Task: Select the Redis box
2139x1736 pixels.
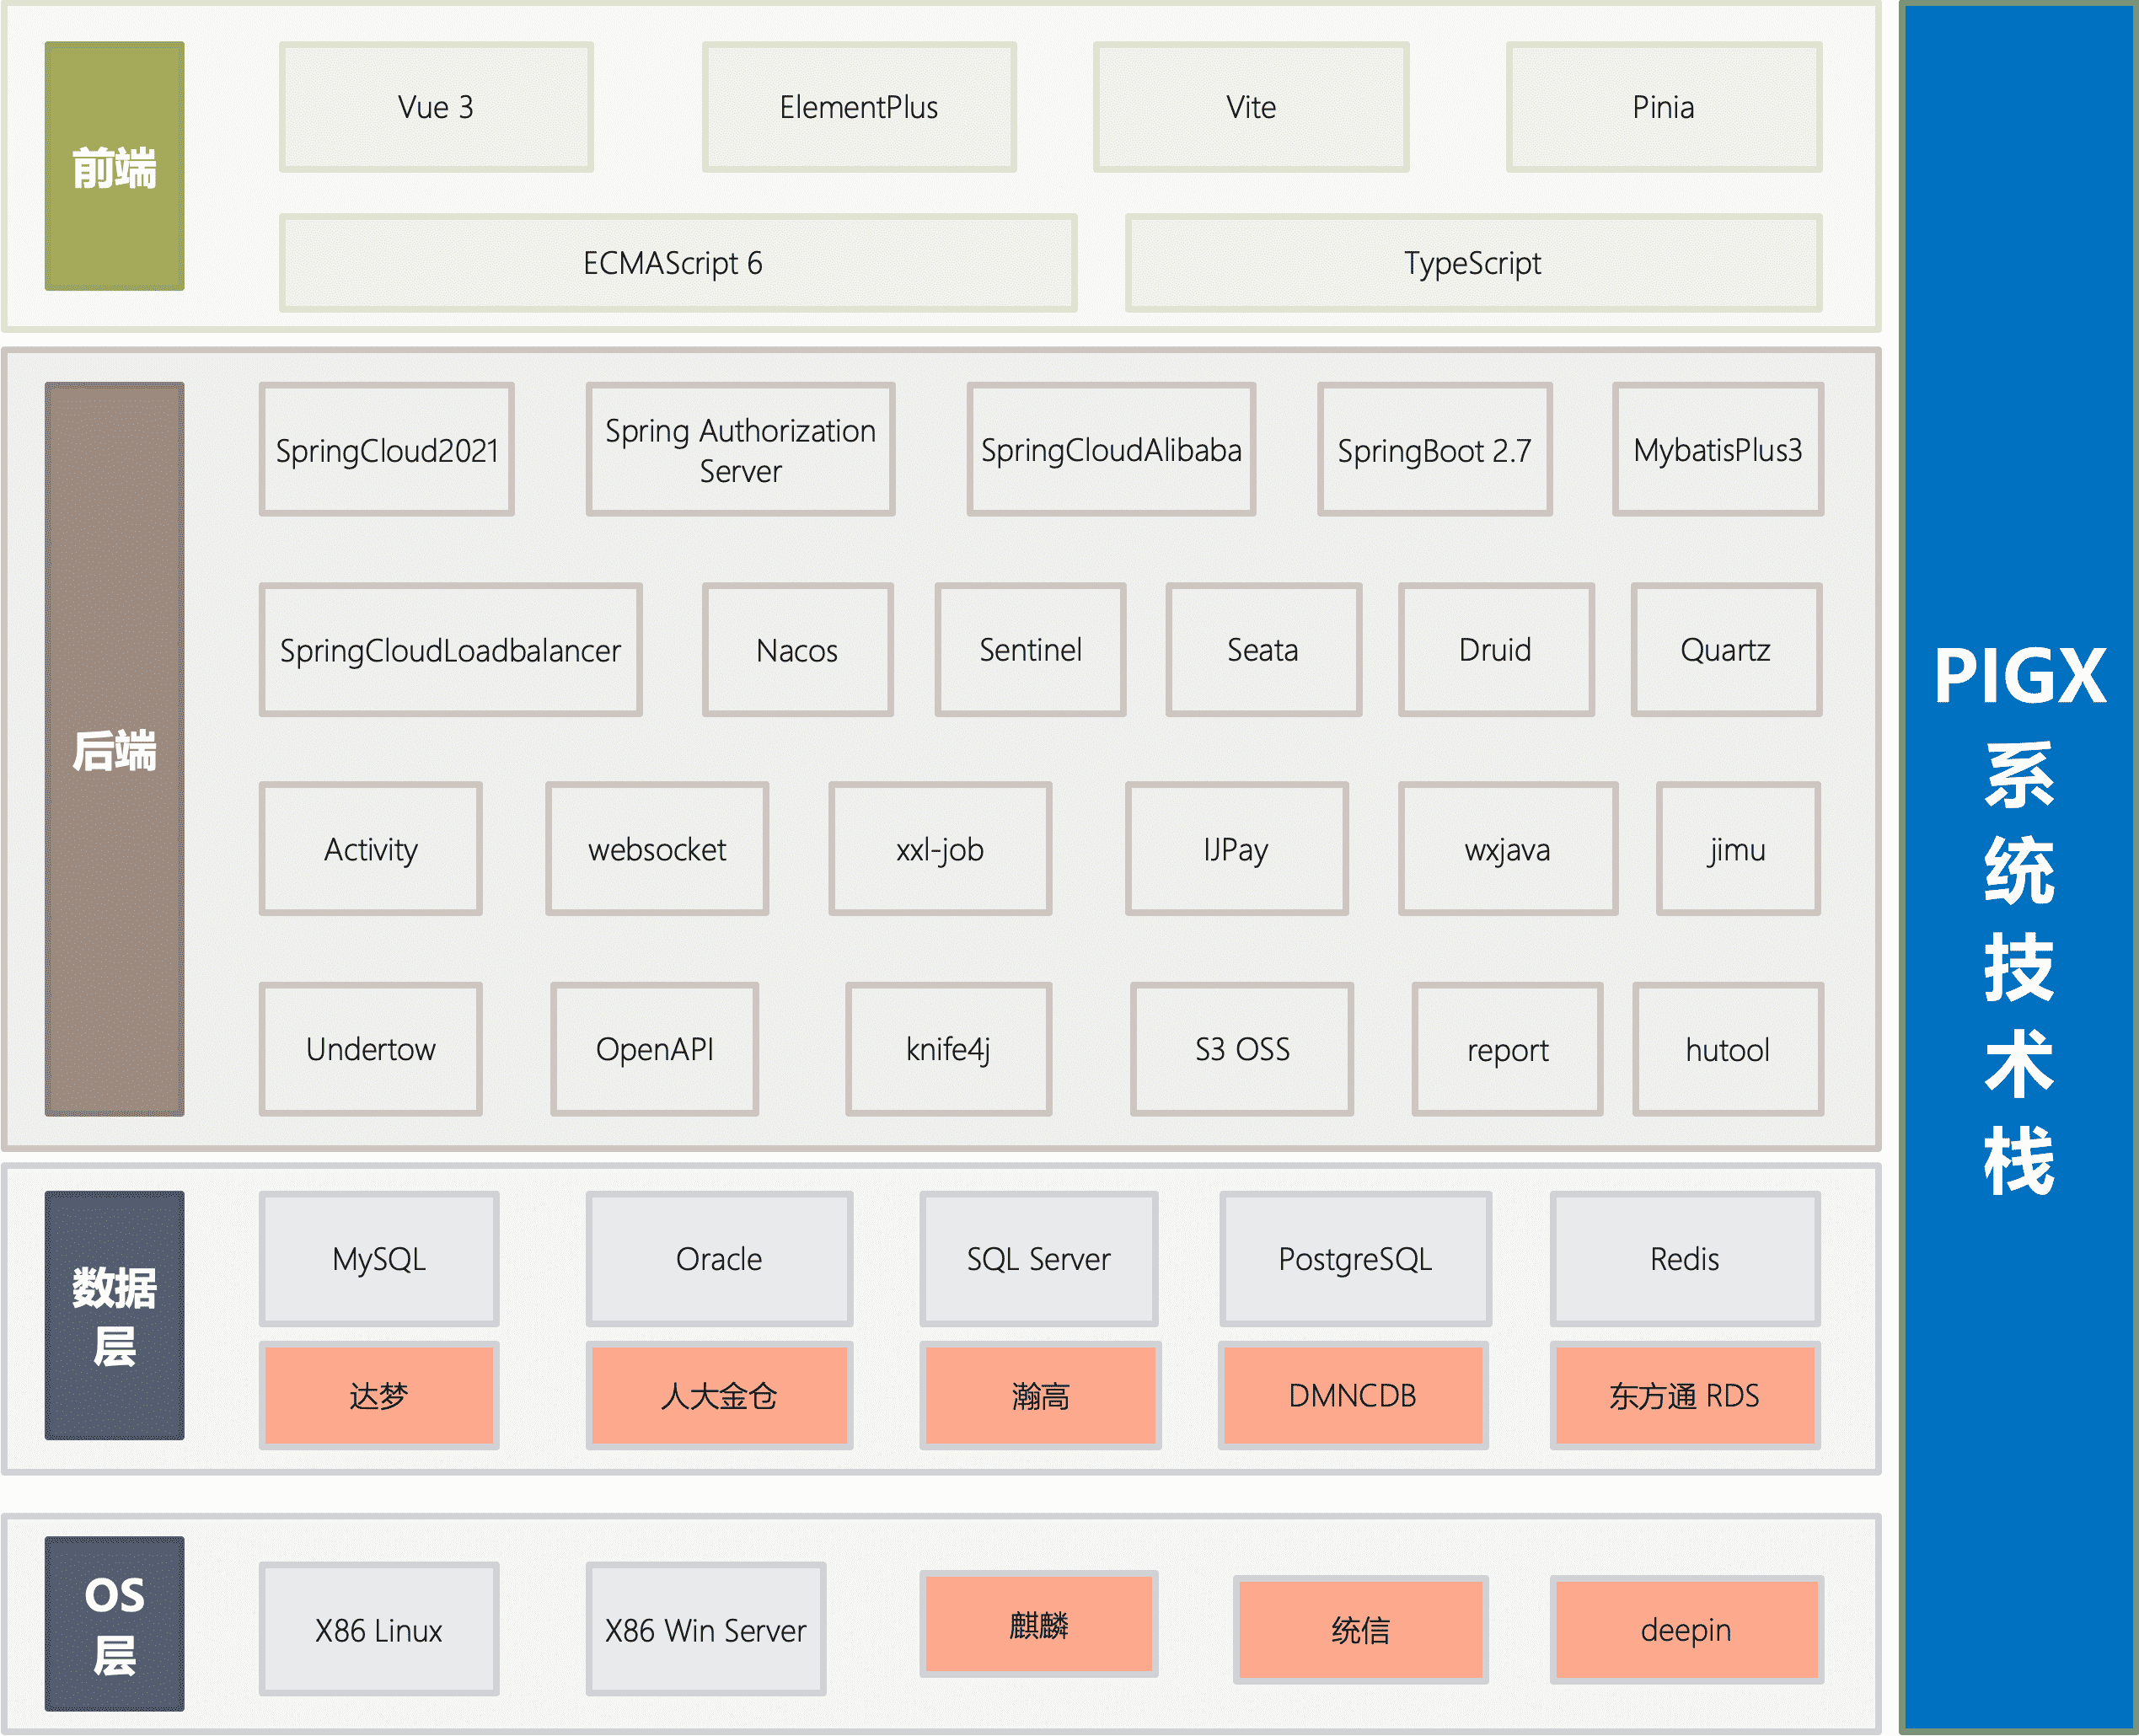Action: point(1685,1258)
